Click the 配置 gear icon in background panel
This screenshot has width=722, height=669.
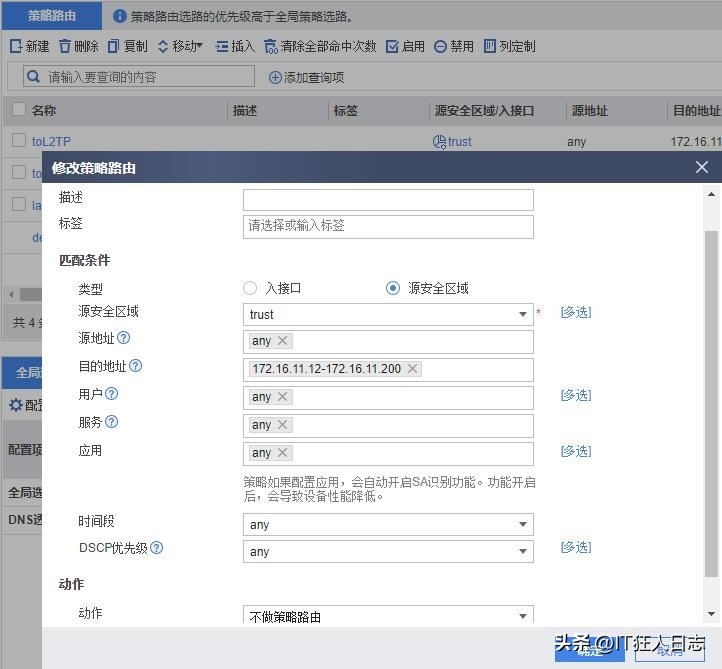point(16,405)
